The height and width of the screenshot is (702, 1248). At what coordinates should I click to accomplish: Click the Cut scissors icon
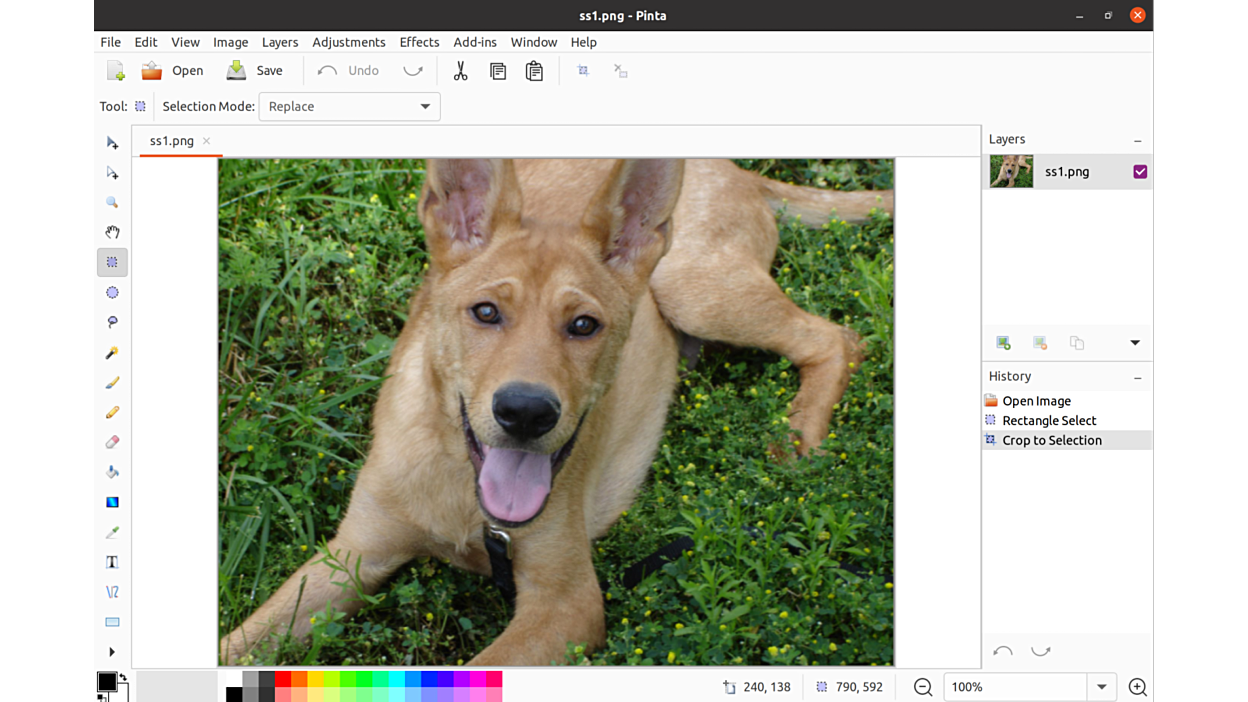(460, 71)
